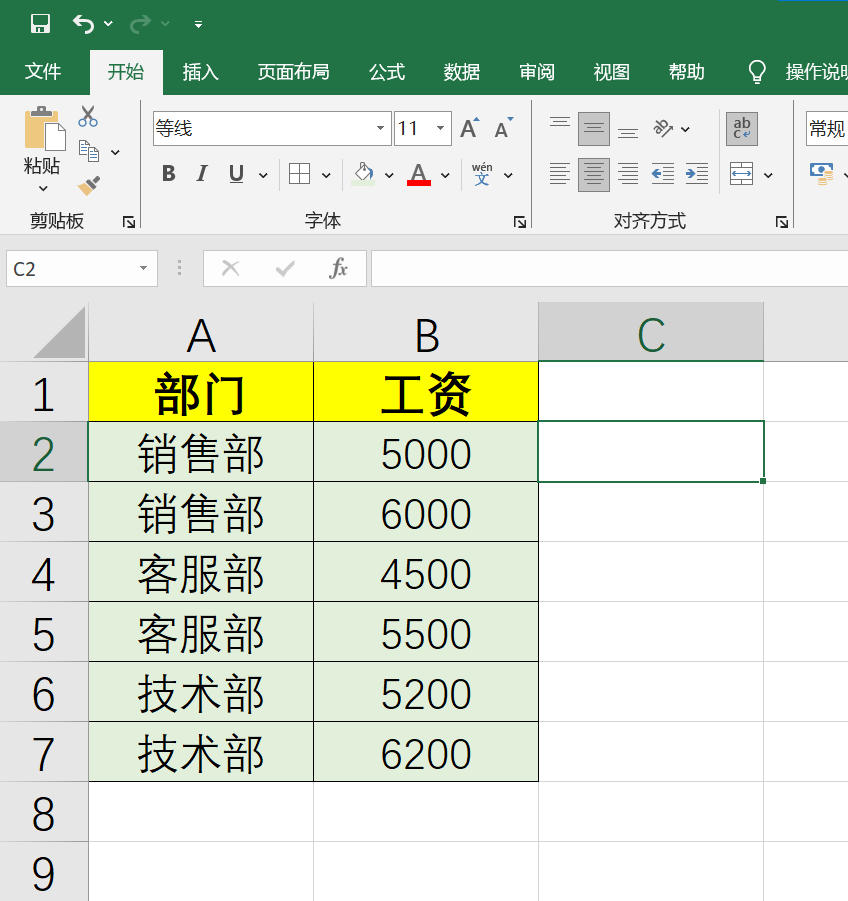Image resolution: width=848 pixels, height=901 pixels.
Task: Click the wén phonetic guide icon
Action: pos(482,174)
